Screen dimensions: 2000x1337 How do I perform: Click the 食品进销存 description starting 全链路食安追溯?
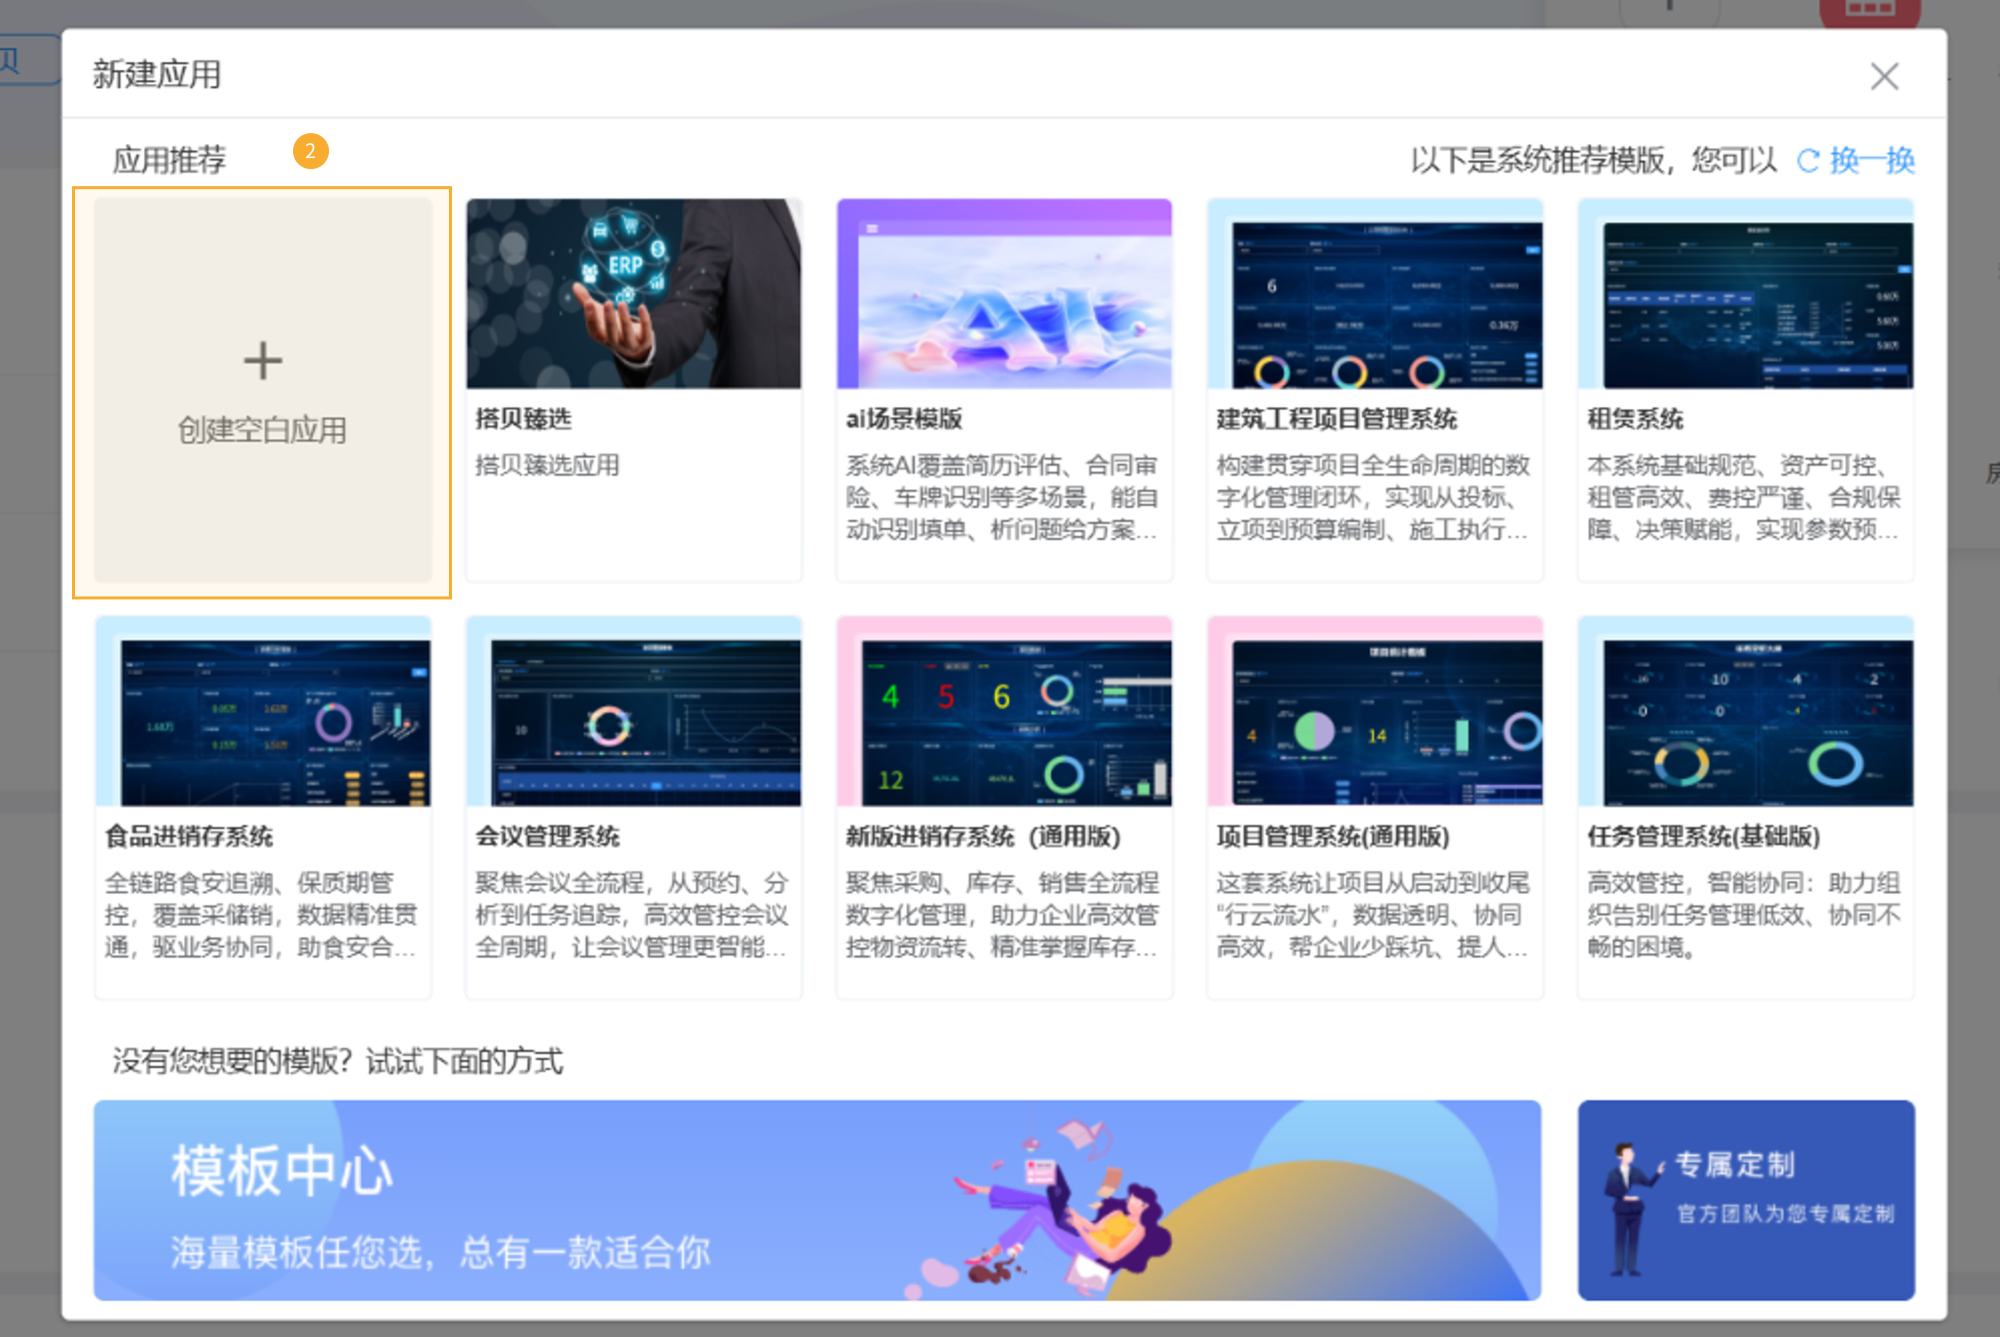[261, 915]
